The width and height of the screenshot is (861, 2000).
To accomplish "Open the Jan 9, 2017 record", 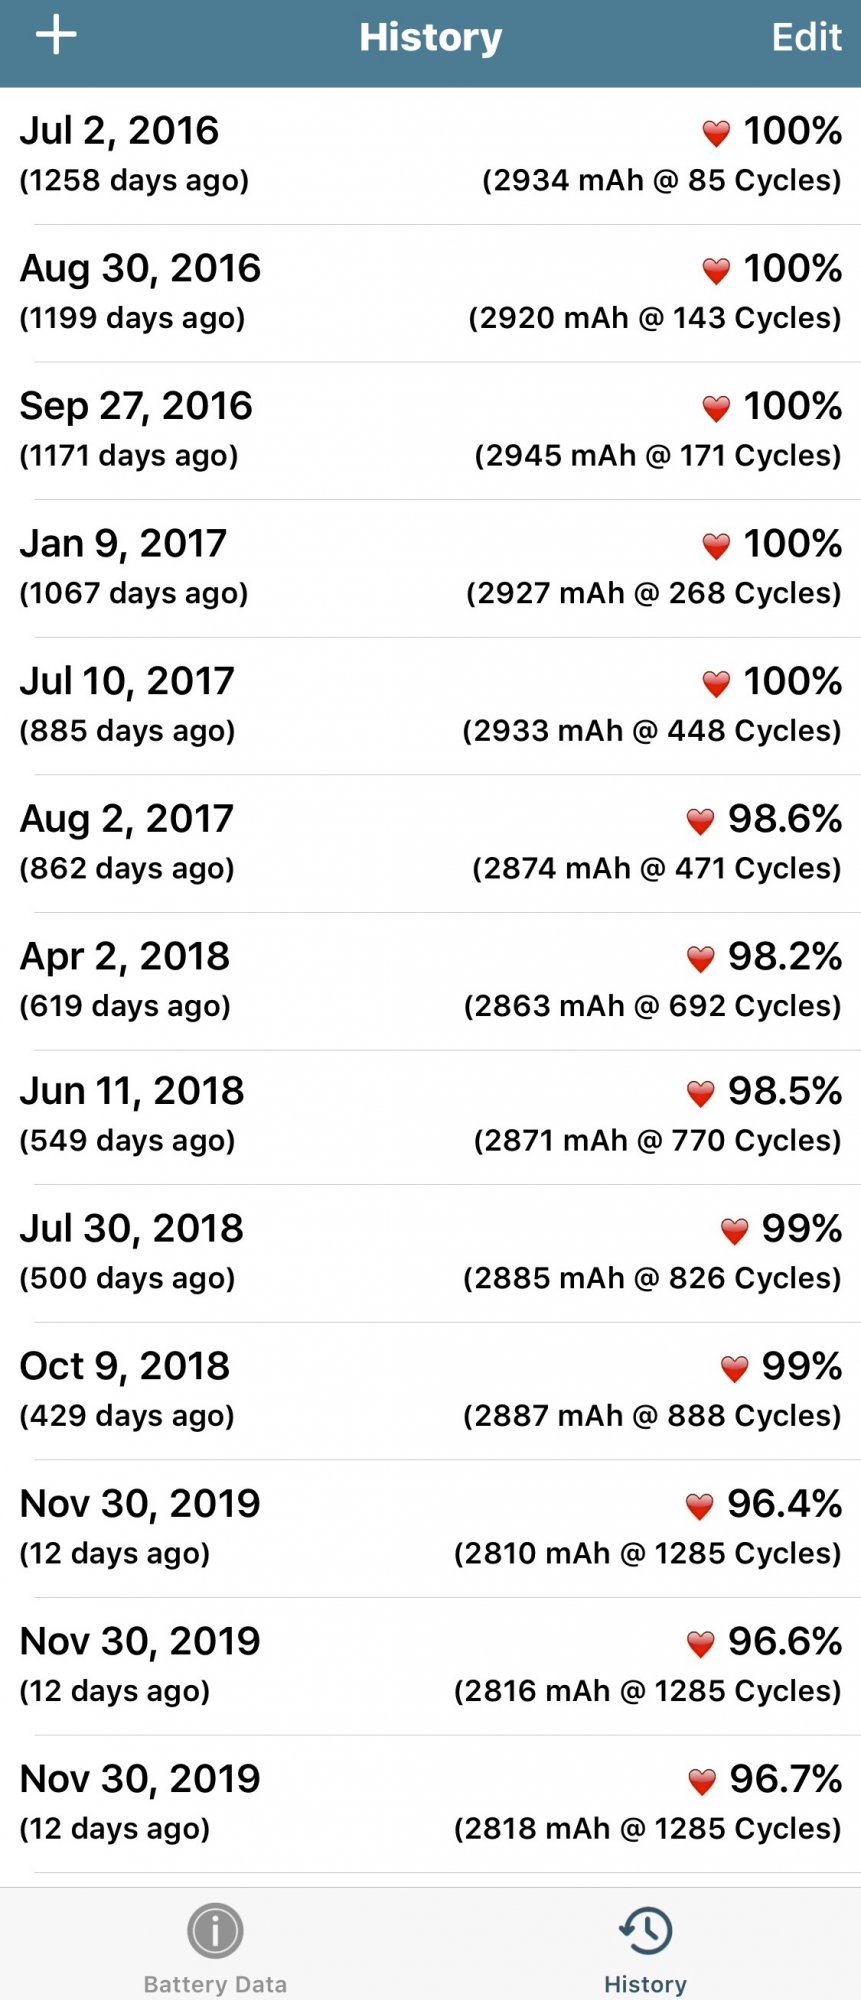I will coord(430,568).
